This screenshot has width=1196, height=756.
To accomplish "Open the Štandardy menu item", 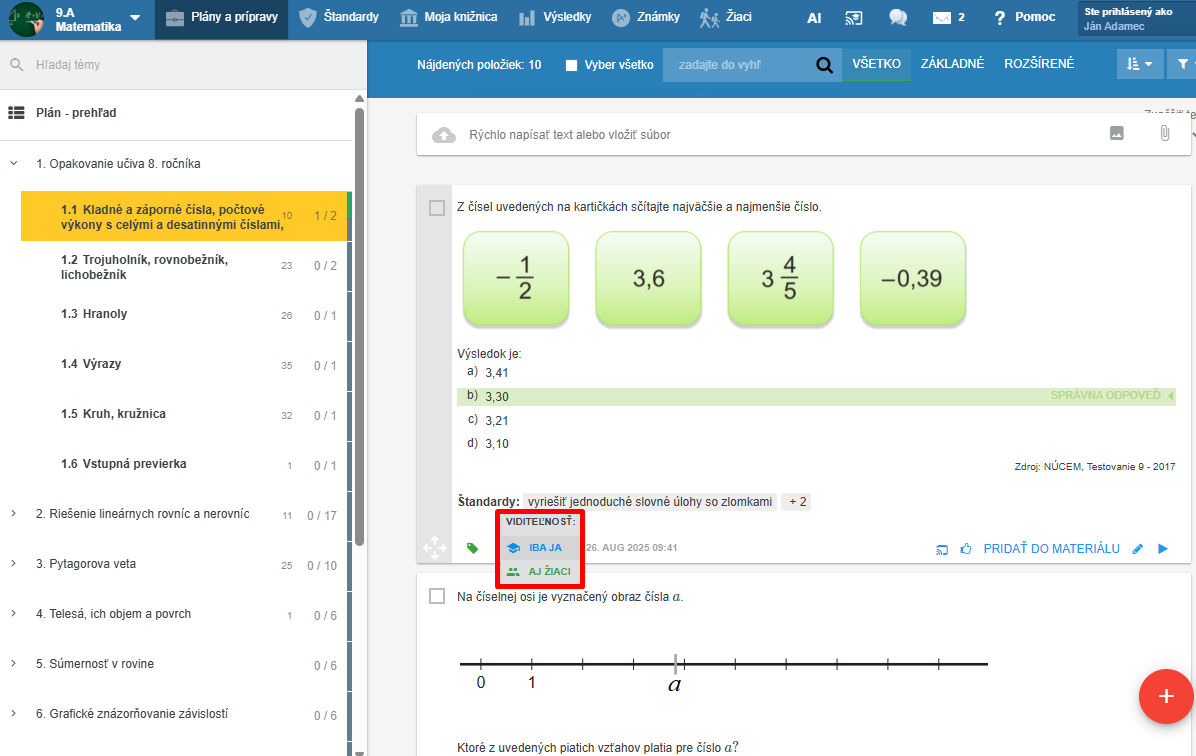I will point(339,18).
